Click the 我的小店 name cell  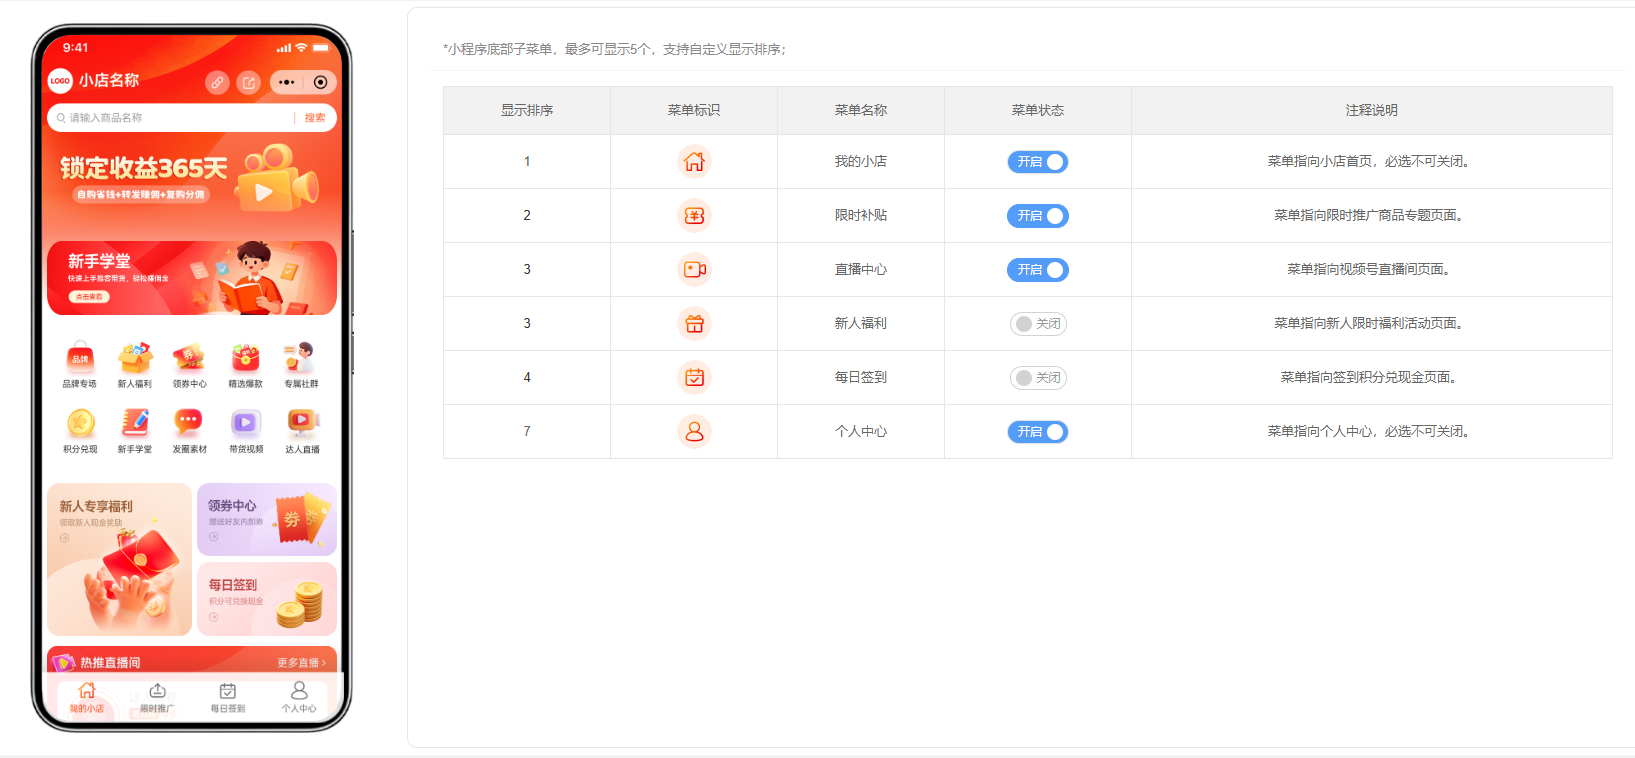[861, 161]
